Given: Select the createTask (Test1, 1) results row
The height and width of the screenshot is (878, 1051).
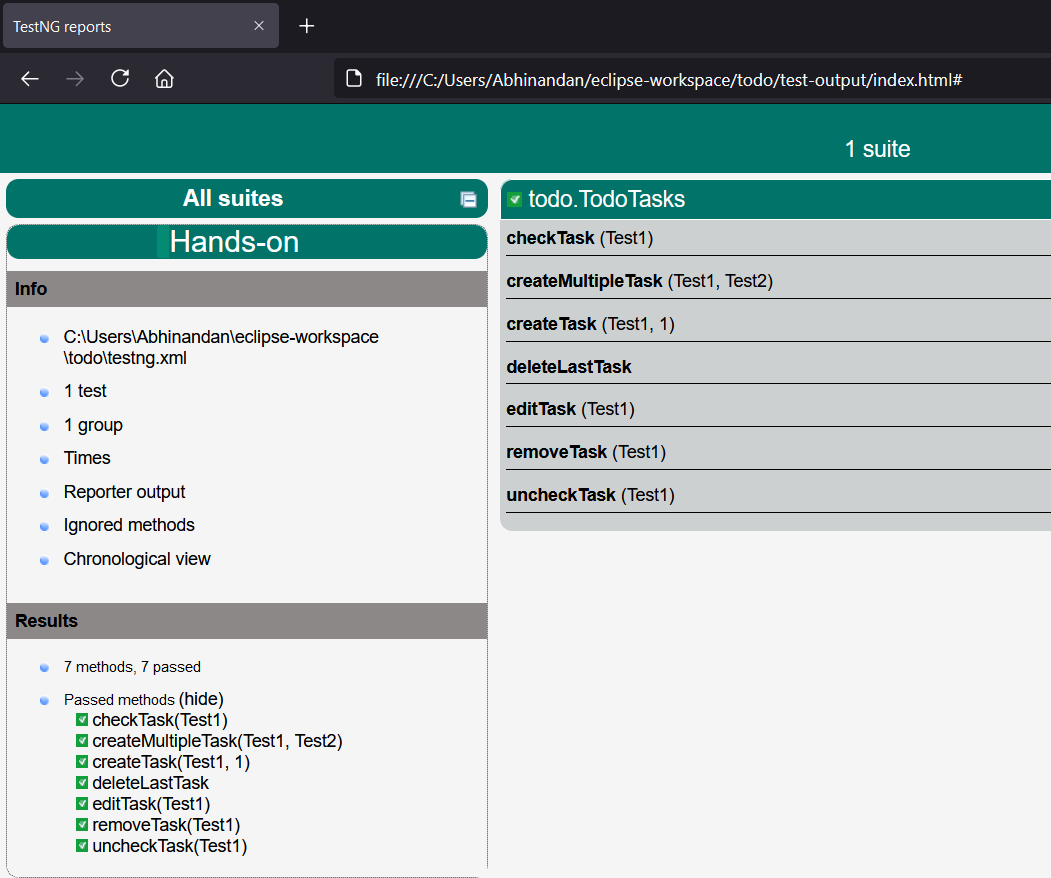Looking at the screenshot, I should [x=778, y=324].
